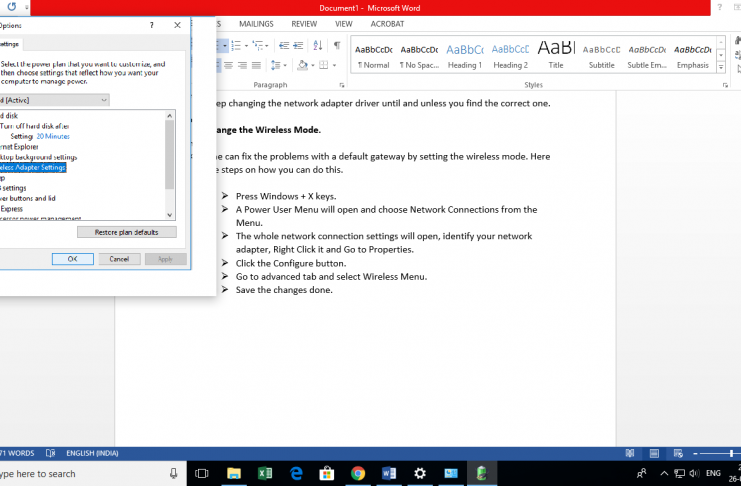Open the Acrobat ribbon tab
The width and height of the screenshot is (741, 486).
coord(387,24)
